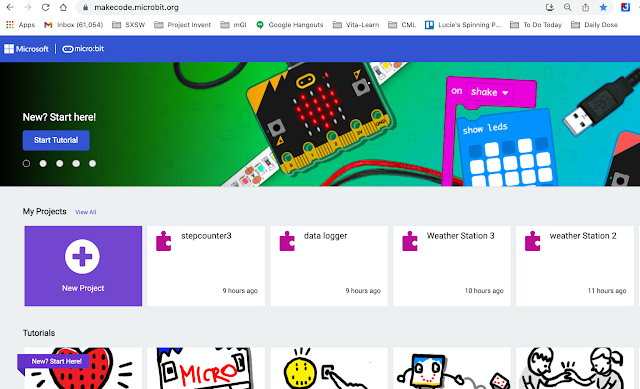This screenshot has height=389, width=640.
Task: Open the weather Station 2 project
Action: (x=575, y=266)
